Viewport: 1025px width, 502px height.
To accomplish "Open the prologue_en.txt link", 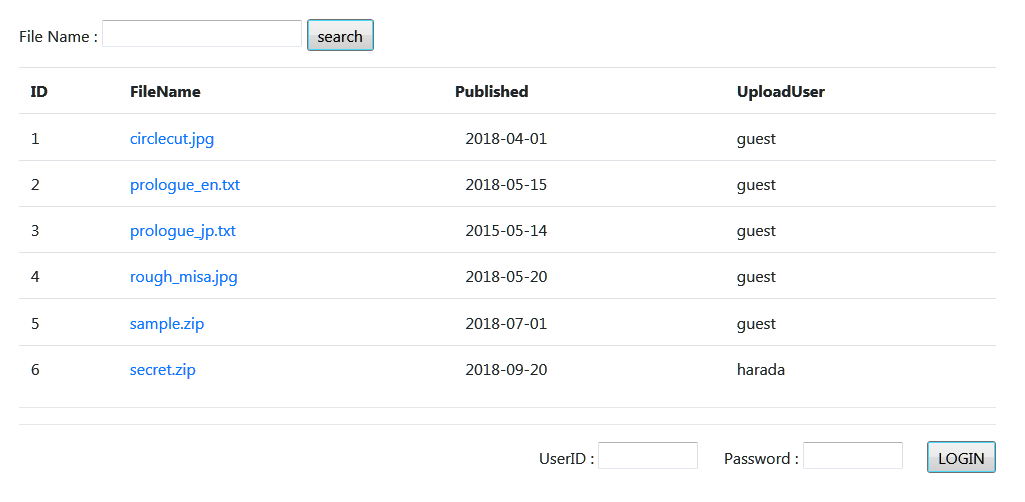I will pos(185,185).
